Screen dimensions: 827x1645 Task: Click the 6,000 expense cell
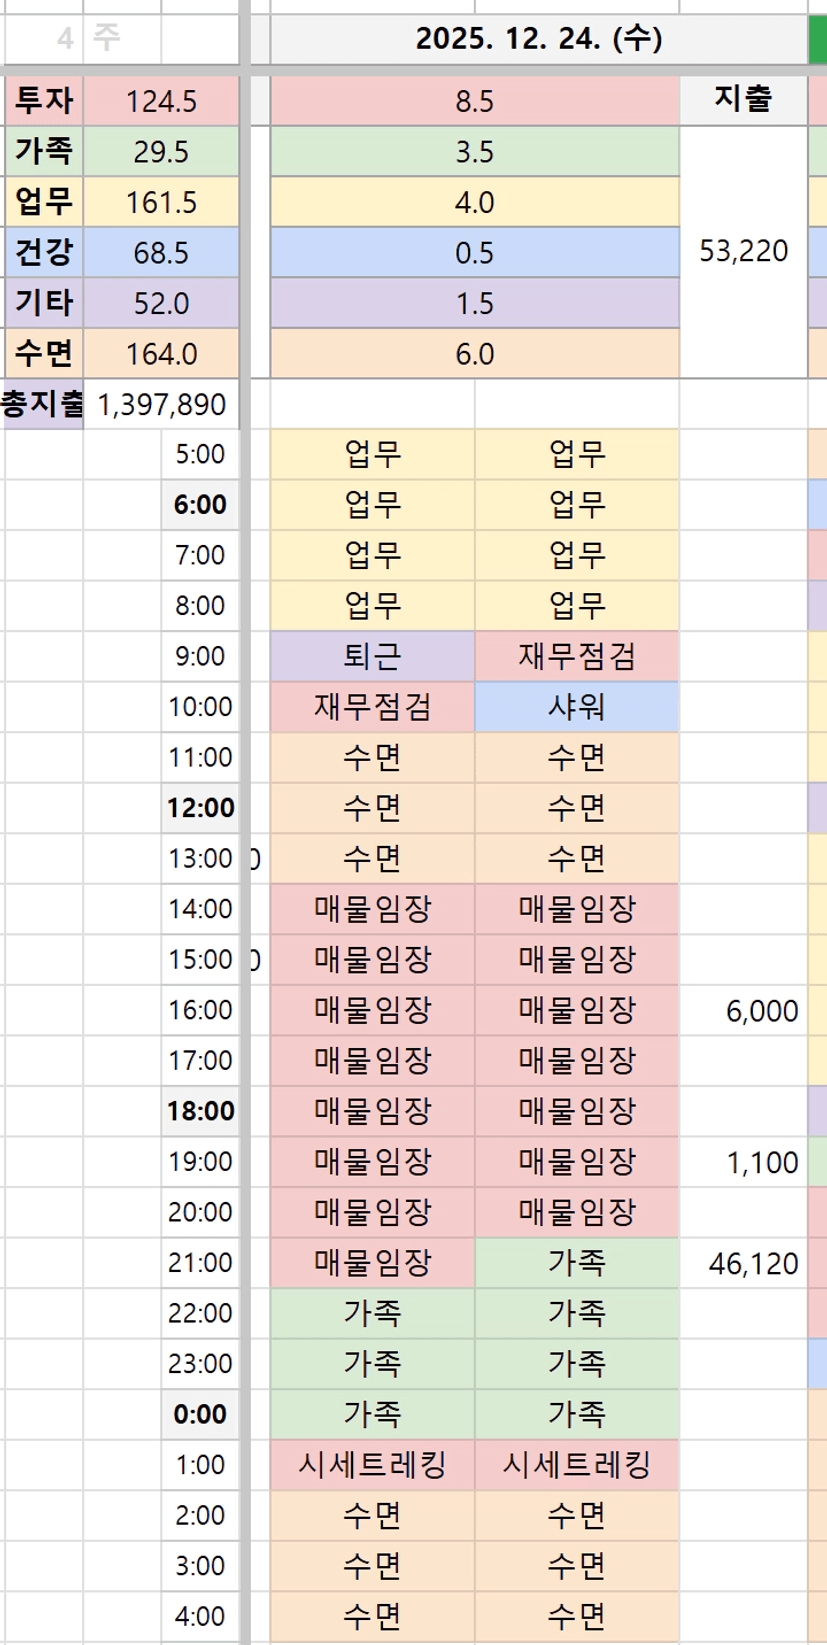tap(743, 1010)
